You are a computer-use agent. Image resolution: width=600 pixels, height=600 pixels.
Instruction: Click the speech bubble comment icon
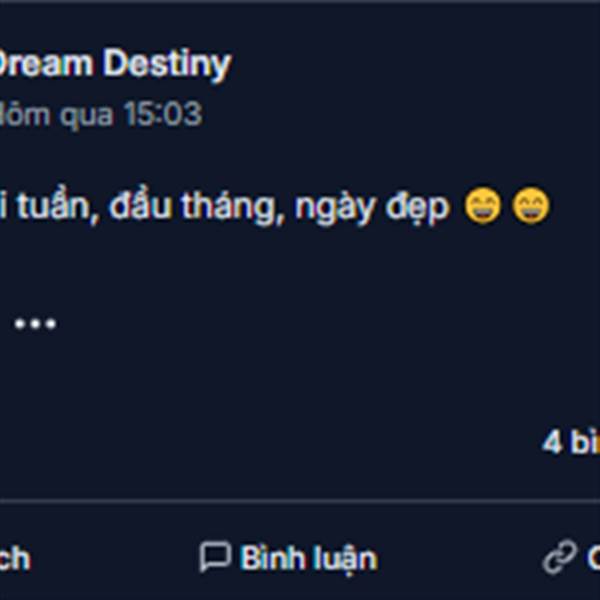[x=215, y=556]
